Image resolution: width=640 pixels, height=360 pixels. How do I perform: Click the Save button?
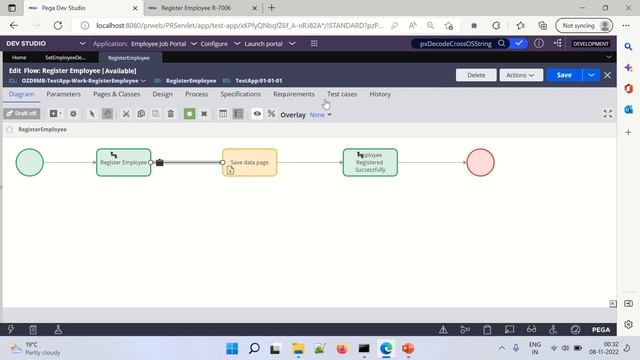click(564, 75)
